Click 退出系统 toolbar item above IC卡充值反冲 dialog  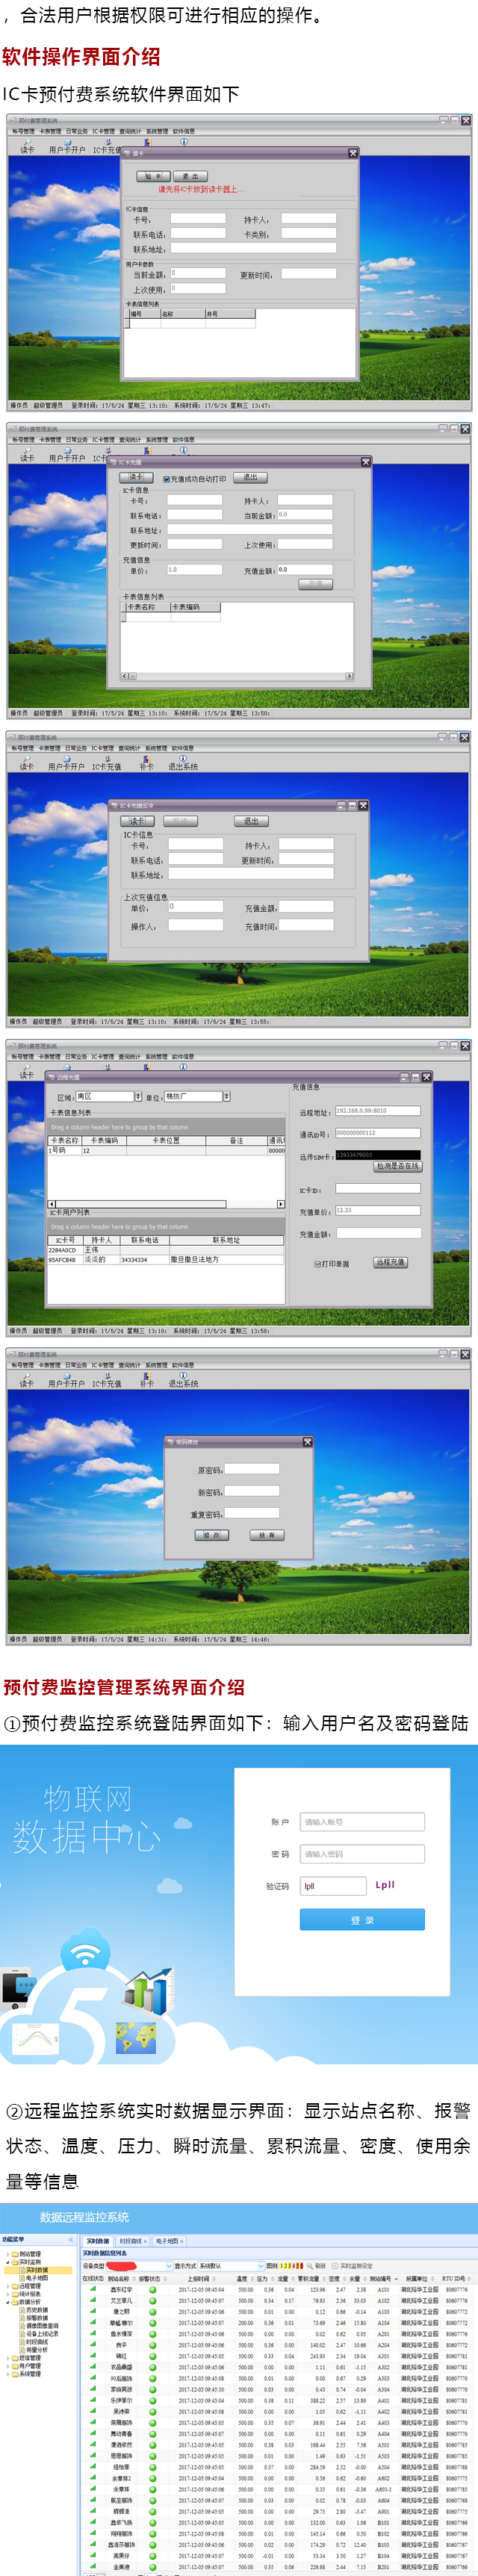tap(183, 764)
